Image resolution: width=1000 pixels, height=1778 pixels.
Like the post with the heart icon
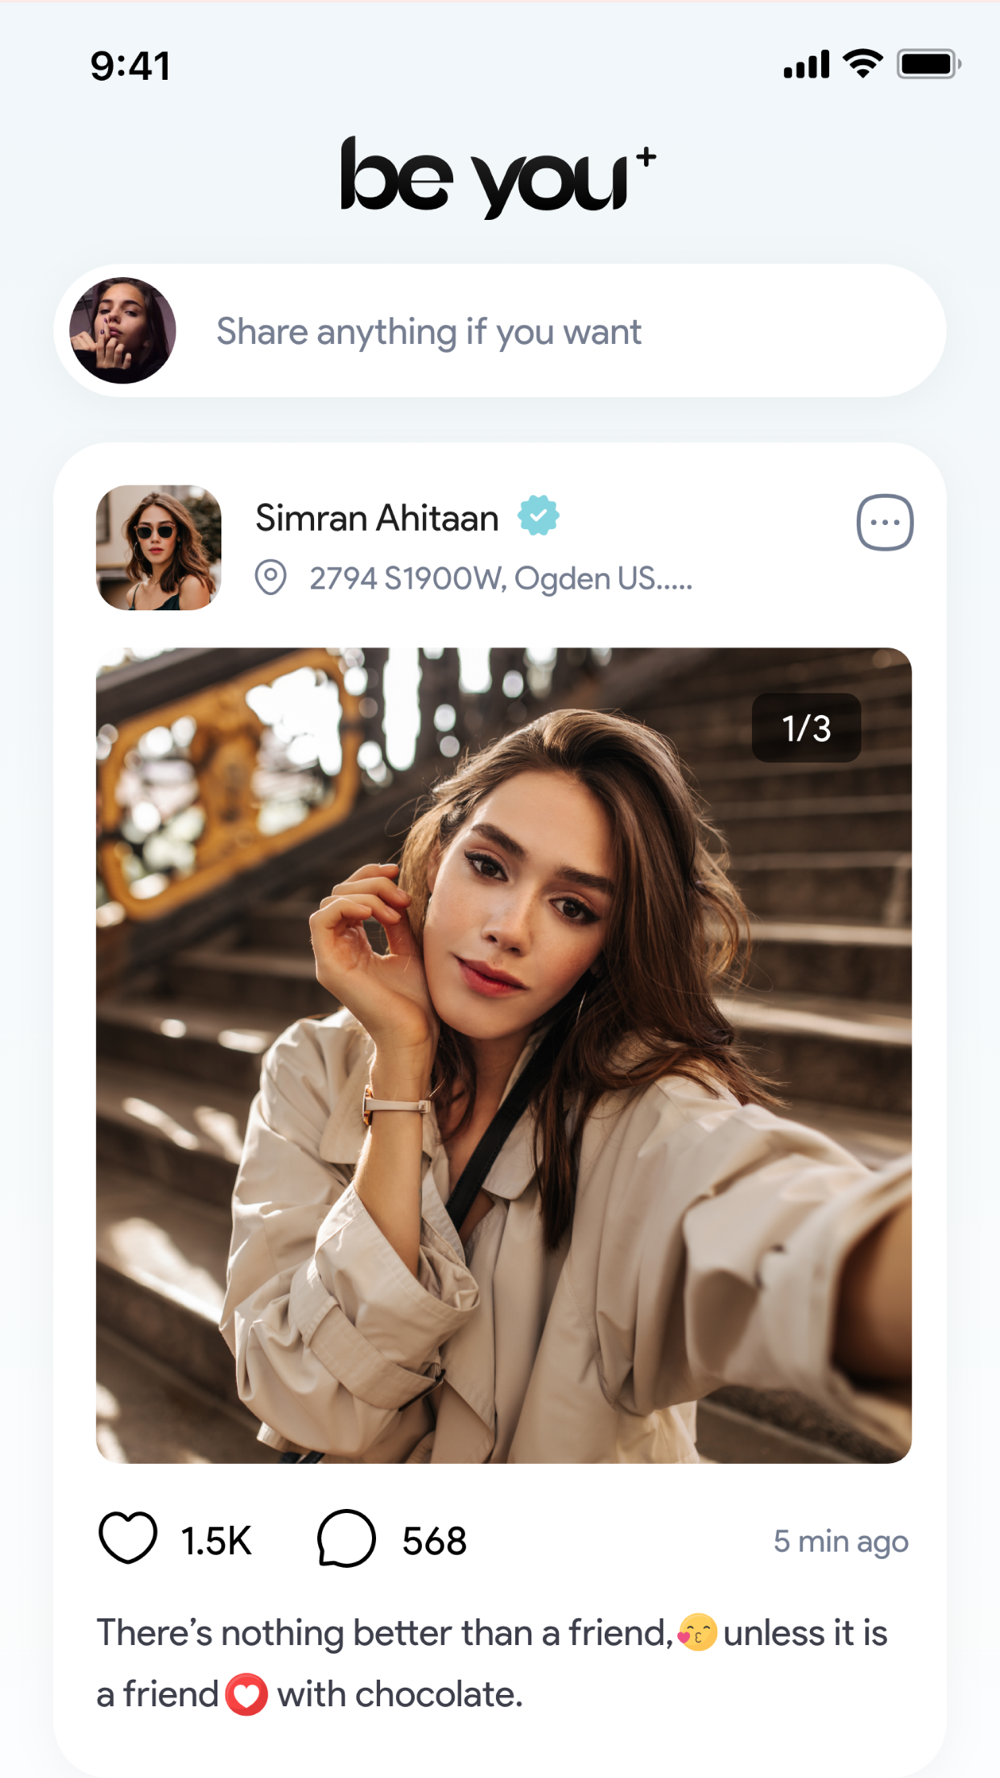[128, 1538]
